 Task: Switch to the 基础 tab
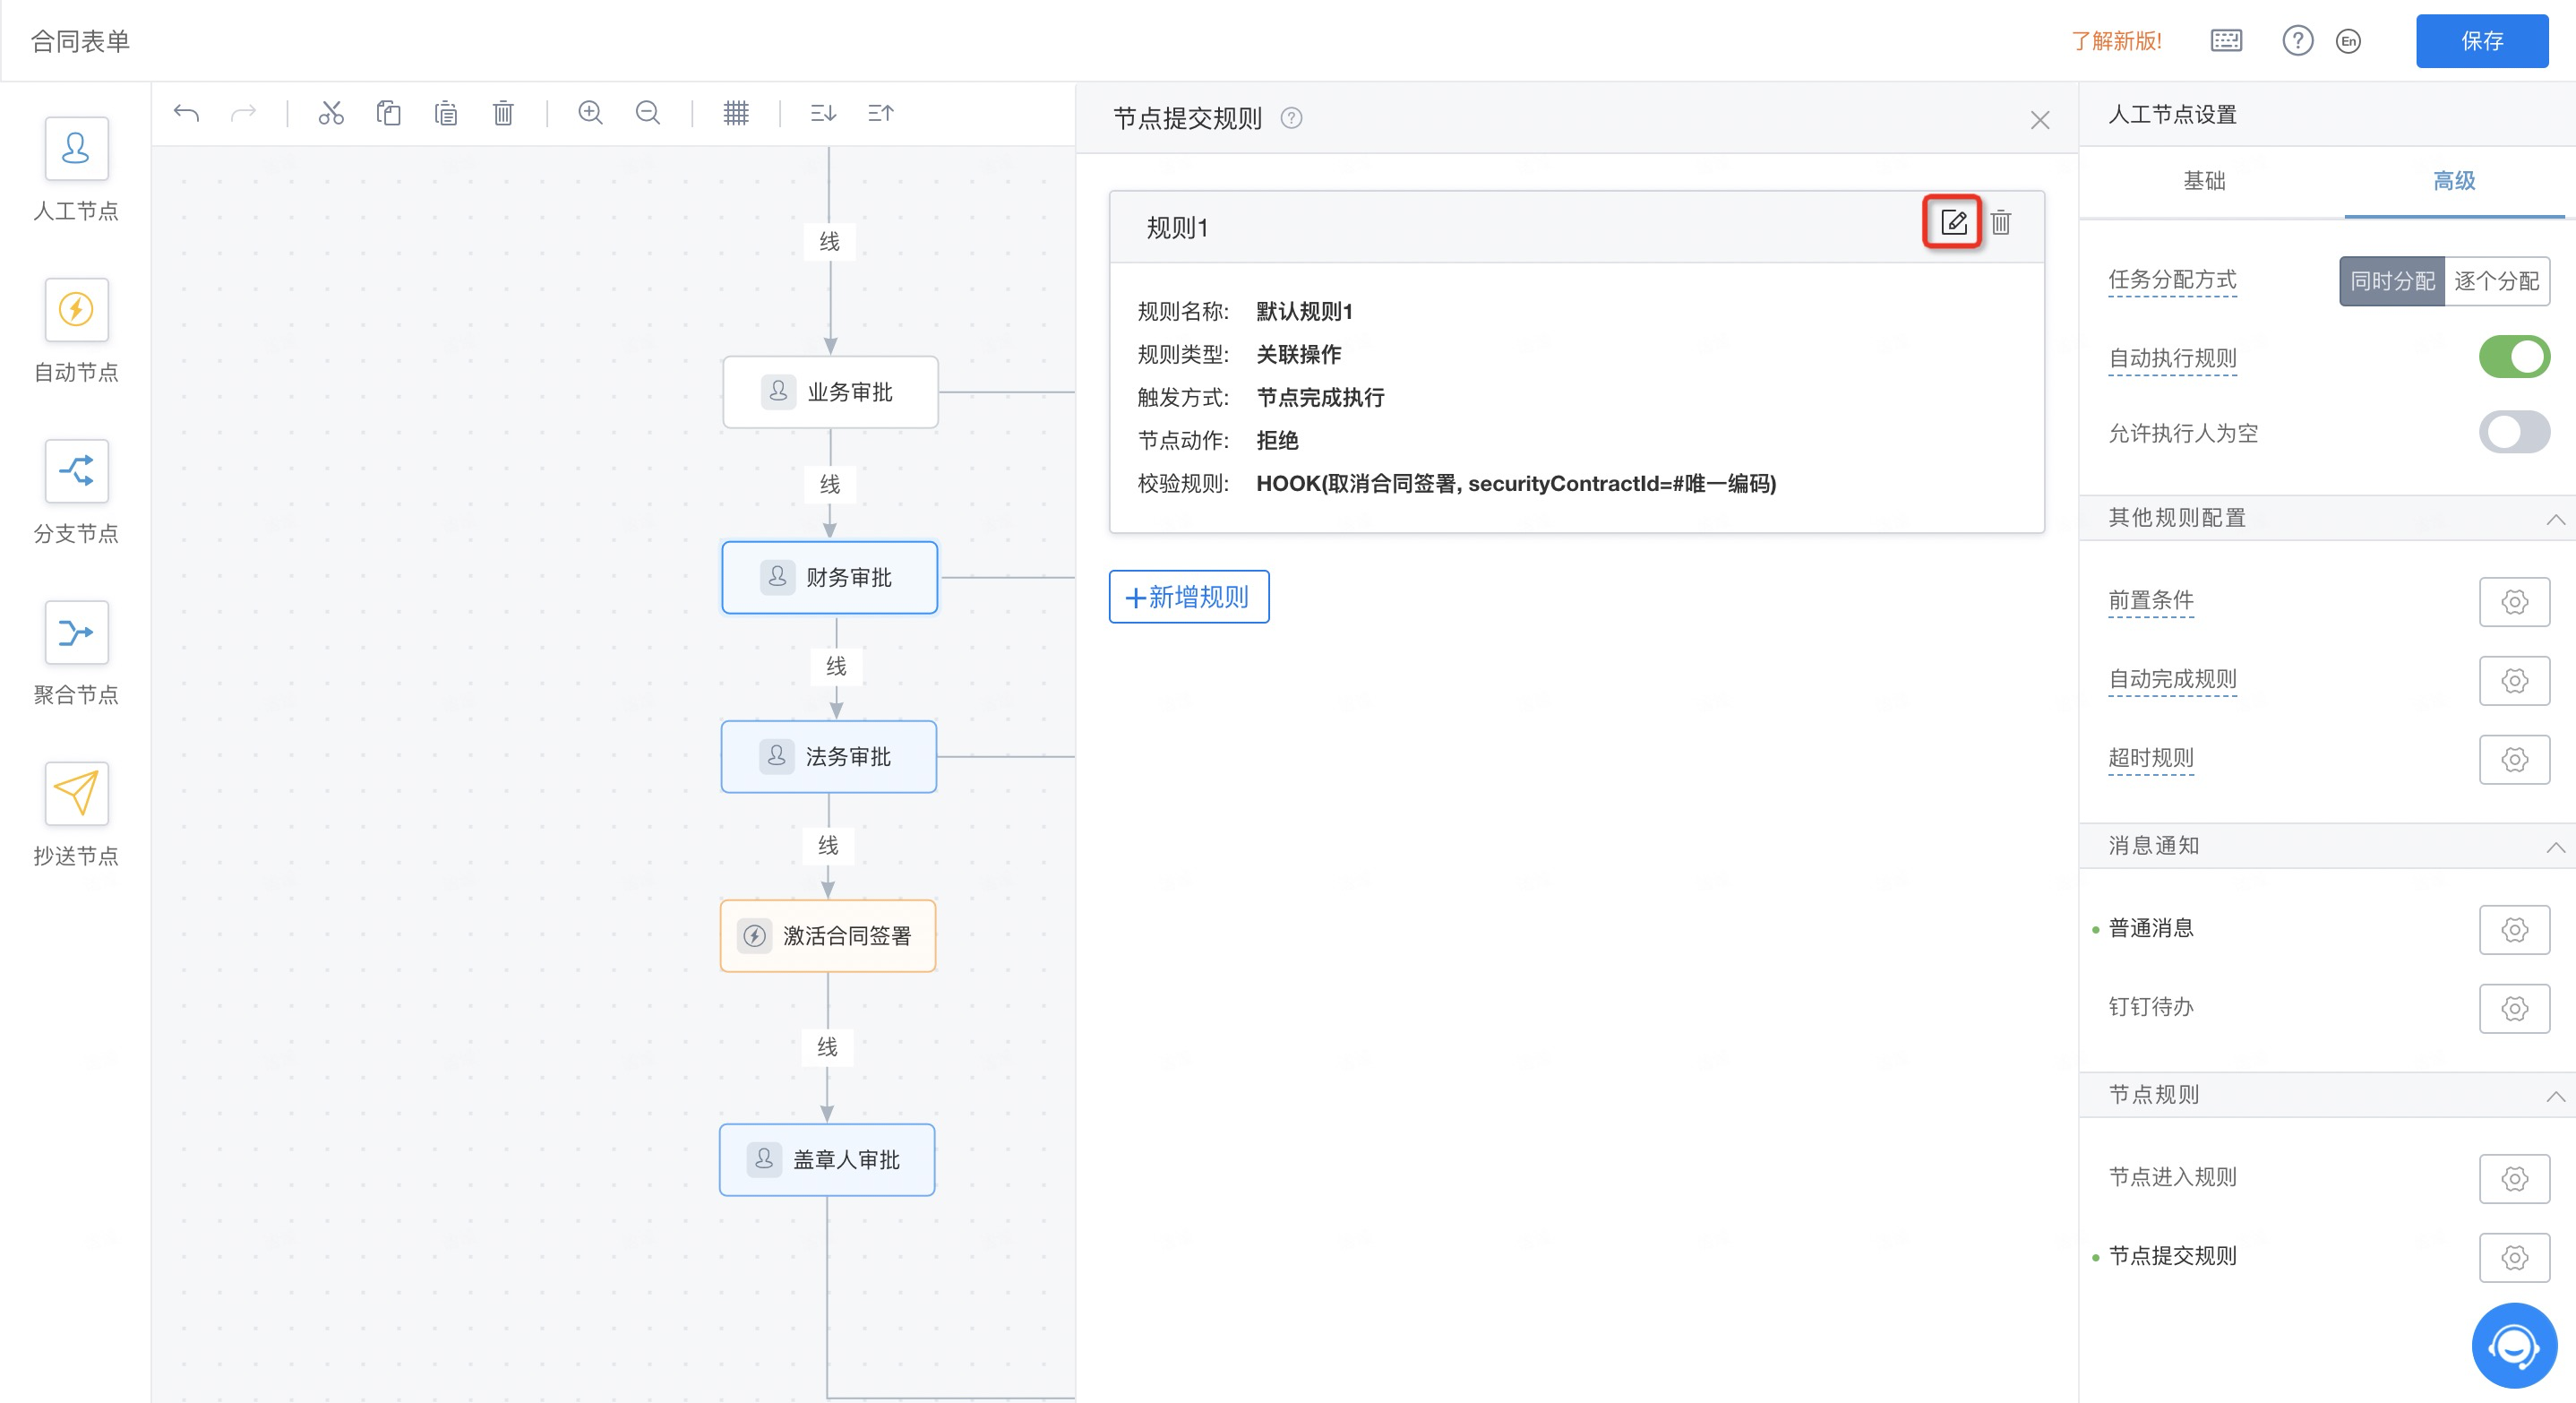click(2204, 181)
